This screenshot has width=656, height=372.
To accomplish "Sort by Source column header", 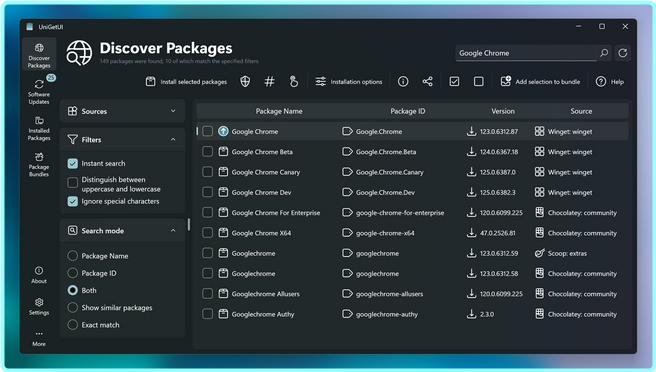I will 581,111.
